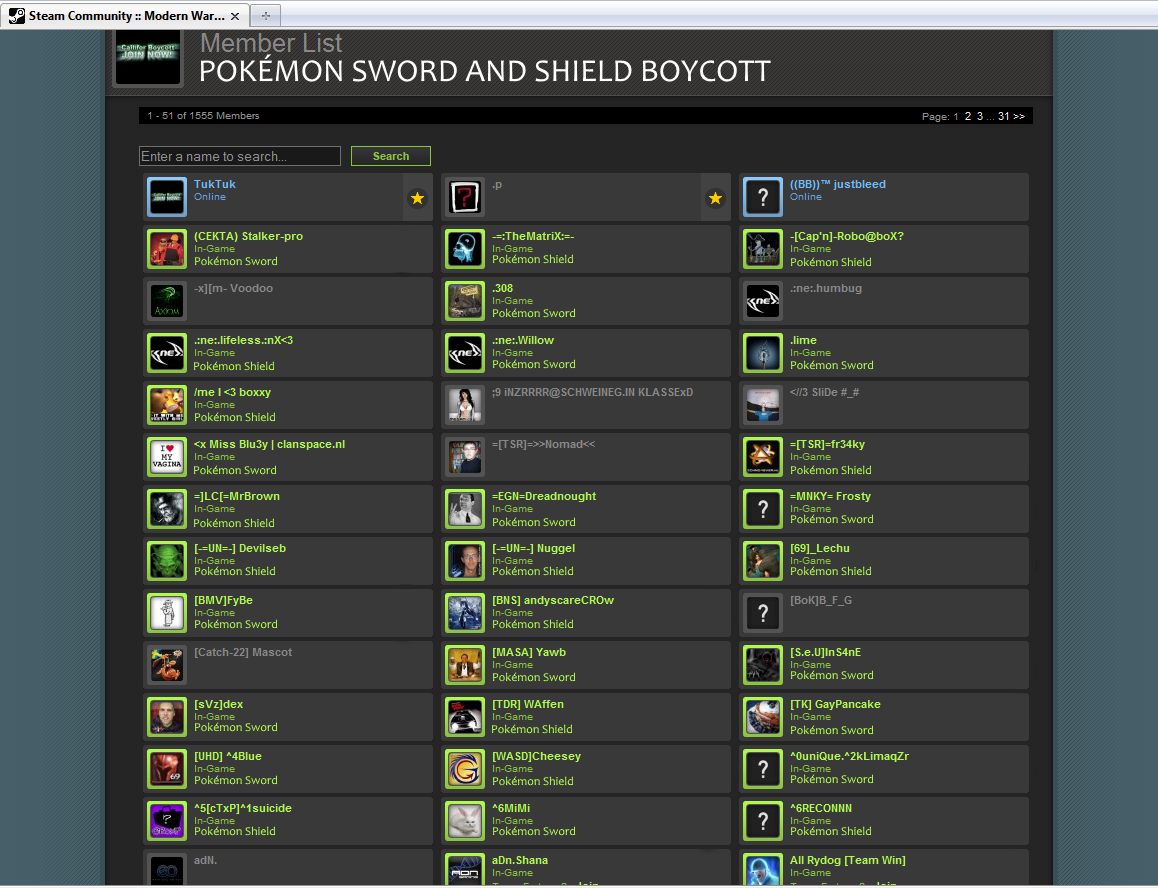
Task: Open =[TSR]=fr34ky avatar icon
Action: (763, 457)
